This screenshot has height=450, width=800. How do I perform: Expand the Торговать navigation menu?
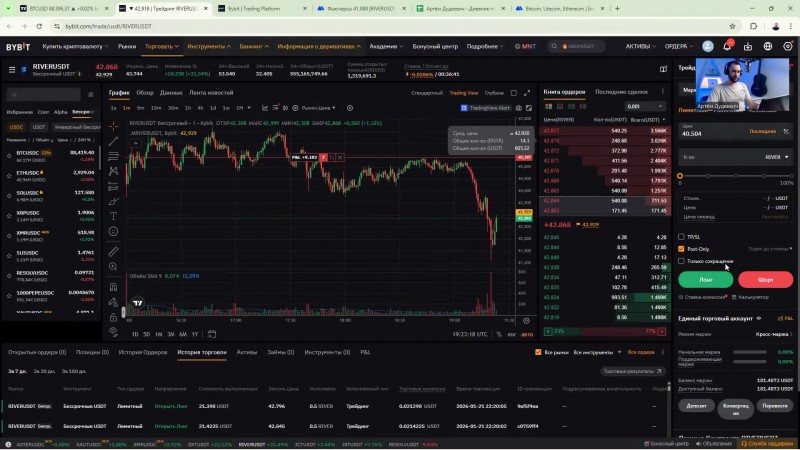(162, 46)
